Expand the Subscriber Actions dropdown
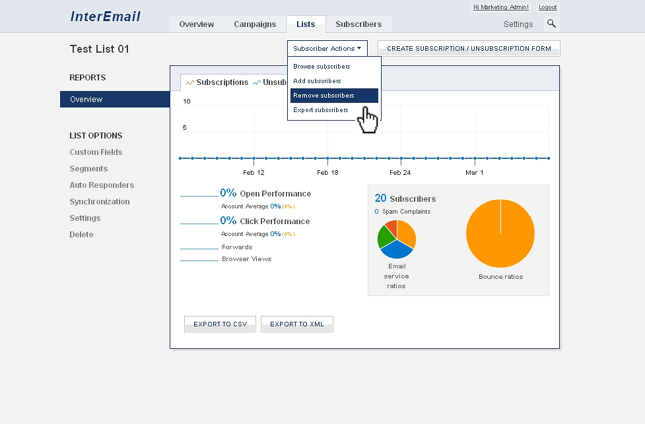Screen dimensions: 645x424 pos(327,48)
